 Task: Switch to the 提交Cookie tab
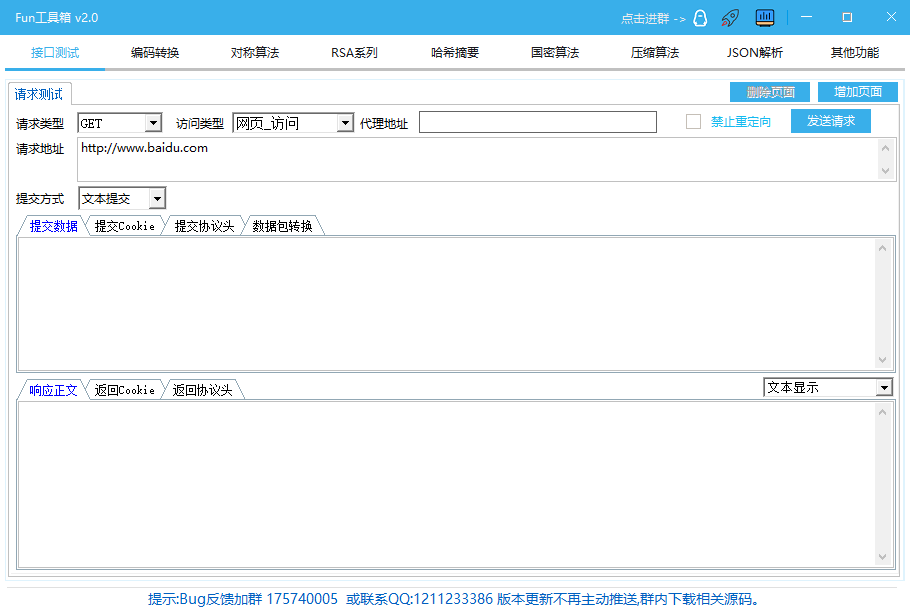coord(125,225)
